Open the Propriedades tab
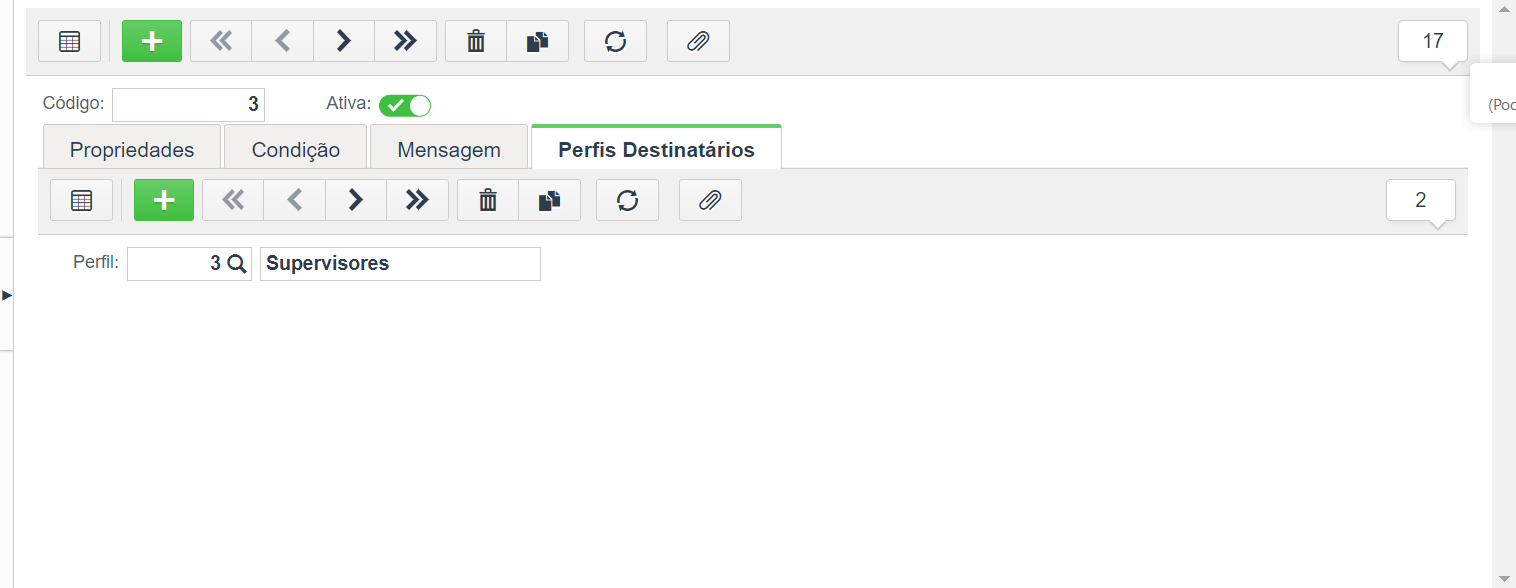This screenshot has width=1516, height=588. 132,149
